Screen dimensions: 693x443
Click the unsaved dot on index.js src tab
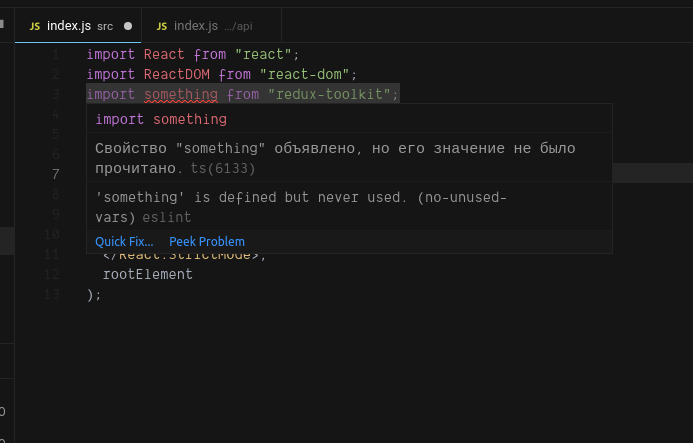[128, 26]
